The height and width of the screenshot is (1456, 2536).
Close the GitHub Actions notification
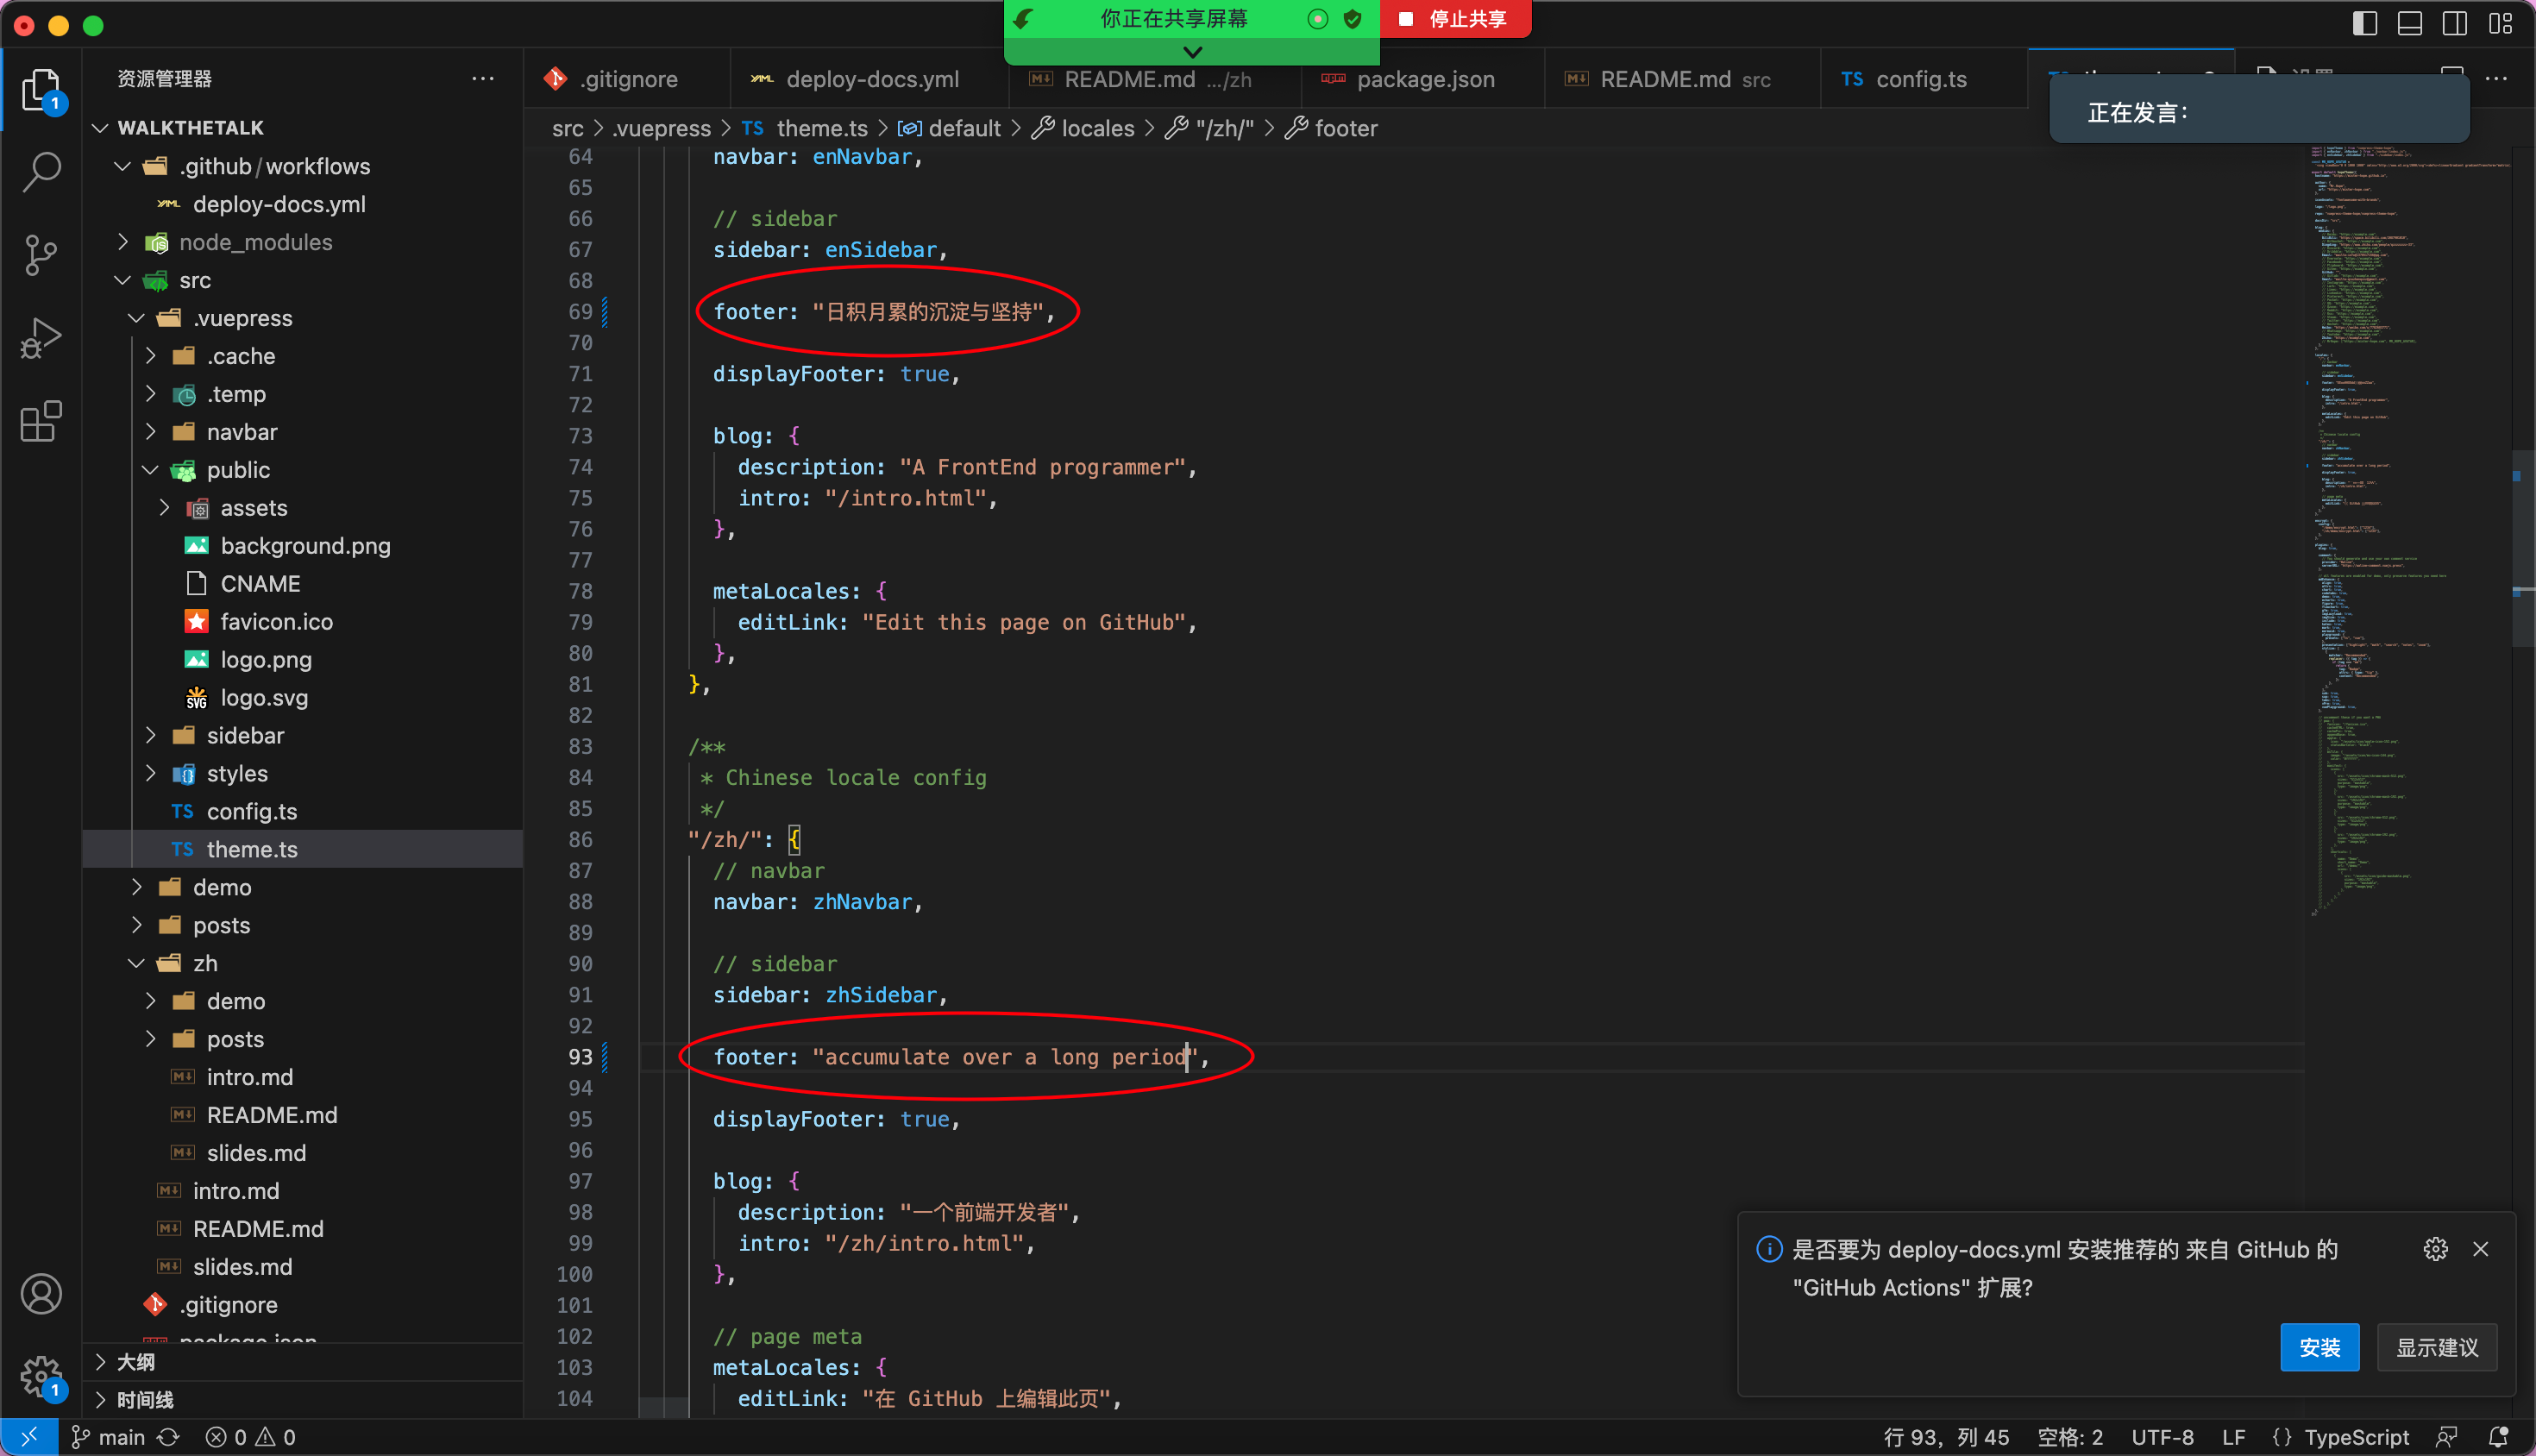pyautogui.click(x=2481, y=1249)
